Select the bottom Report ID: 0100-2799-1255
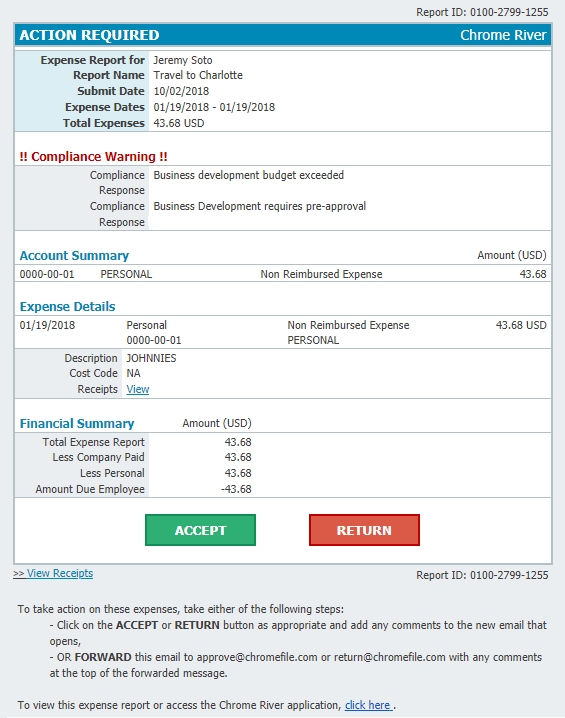565x718 pixels. pos(482,575)
